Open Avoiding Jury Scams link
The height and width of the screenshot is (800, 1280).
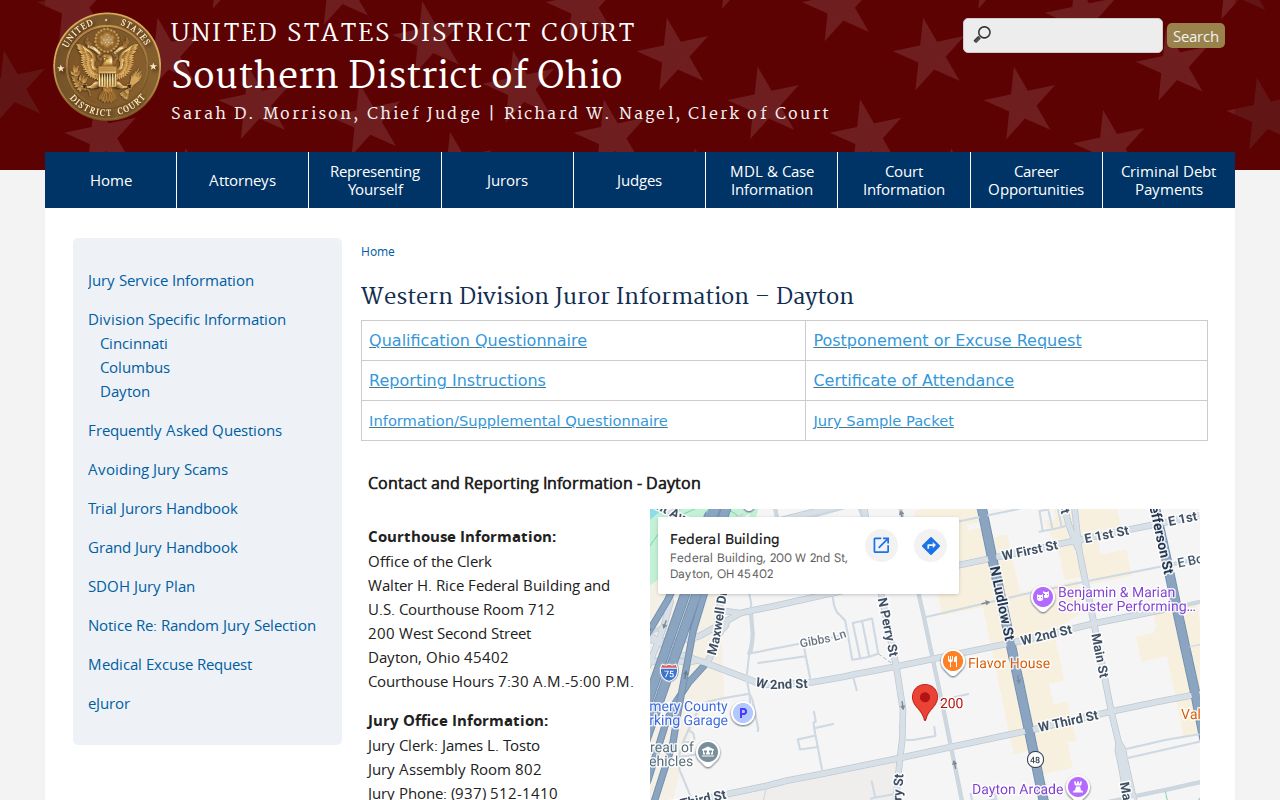point(158,470)
